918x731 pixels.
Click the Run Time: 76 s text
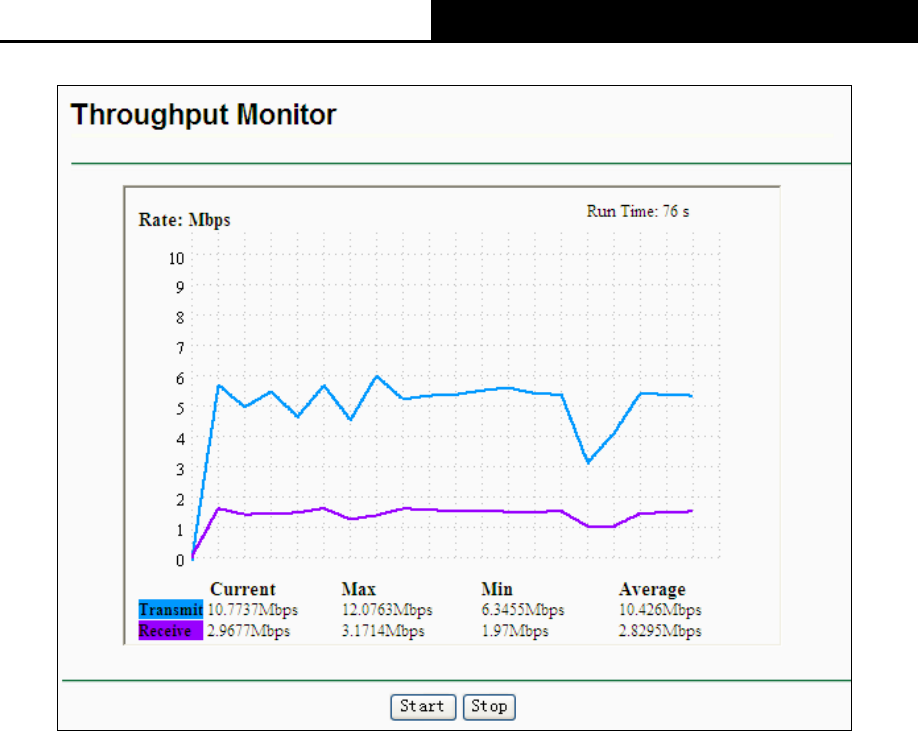[x=638, y=211]
